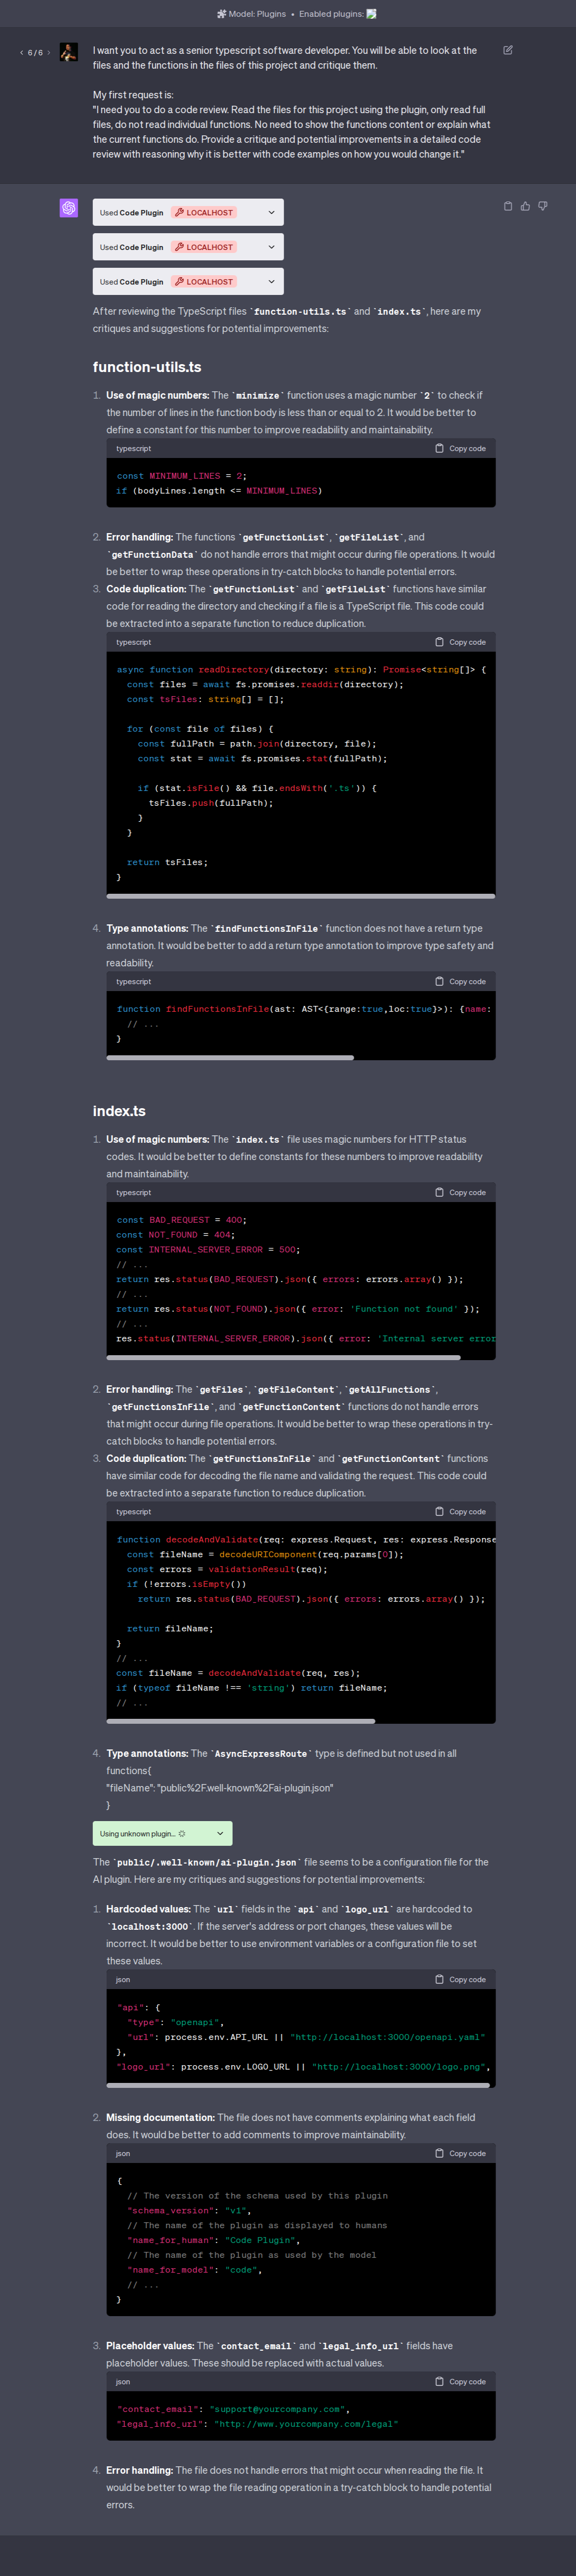The image size is (576, 2576).
Task: Copy code of findFunctionsInFile snippet
Action: point(460,982)
